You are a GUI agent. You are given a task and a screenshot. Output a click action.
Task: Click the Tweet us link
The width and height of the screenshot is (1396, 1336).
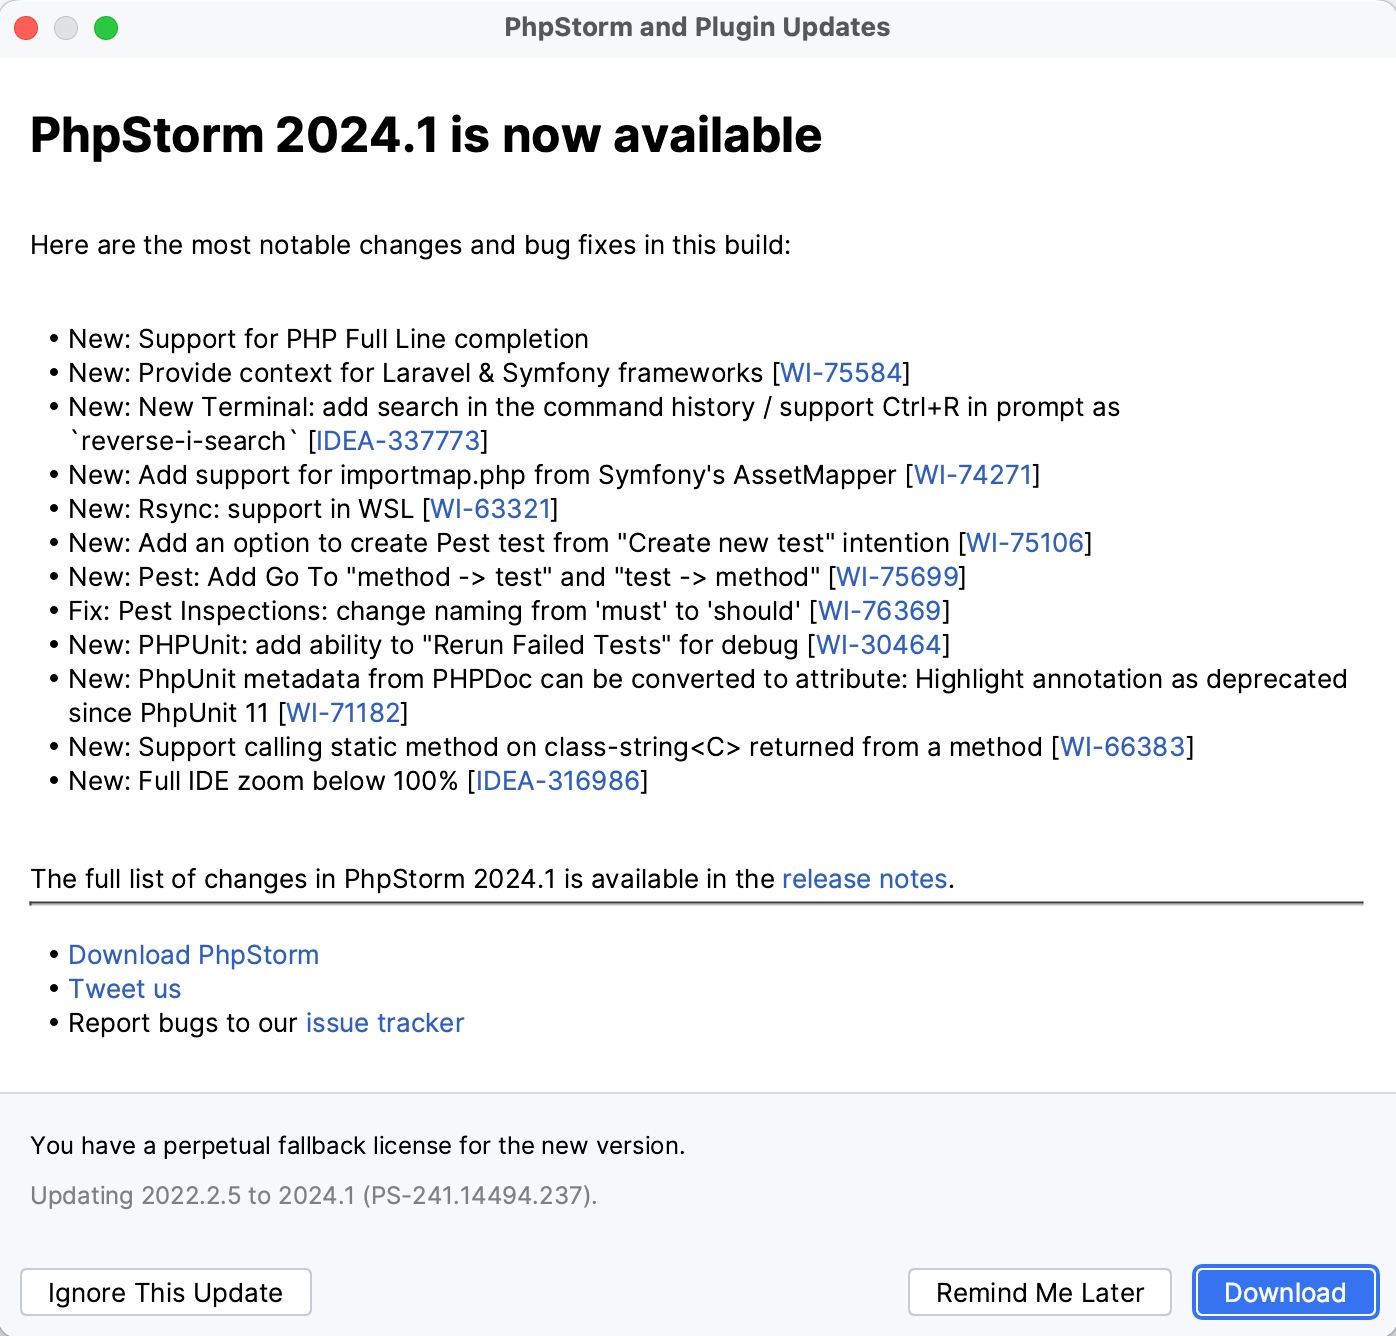point(124,989)
